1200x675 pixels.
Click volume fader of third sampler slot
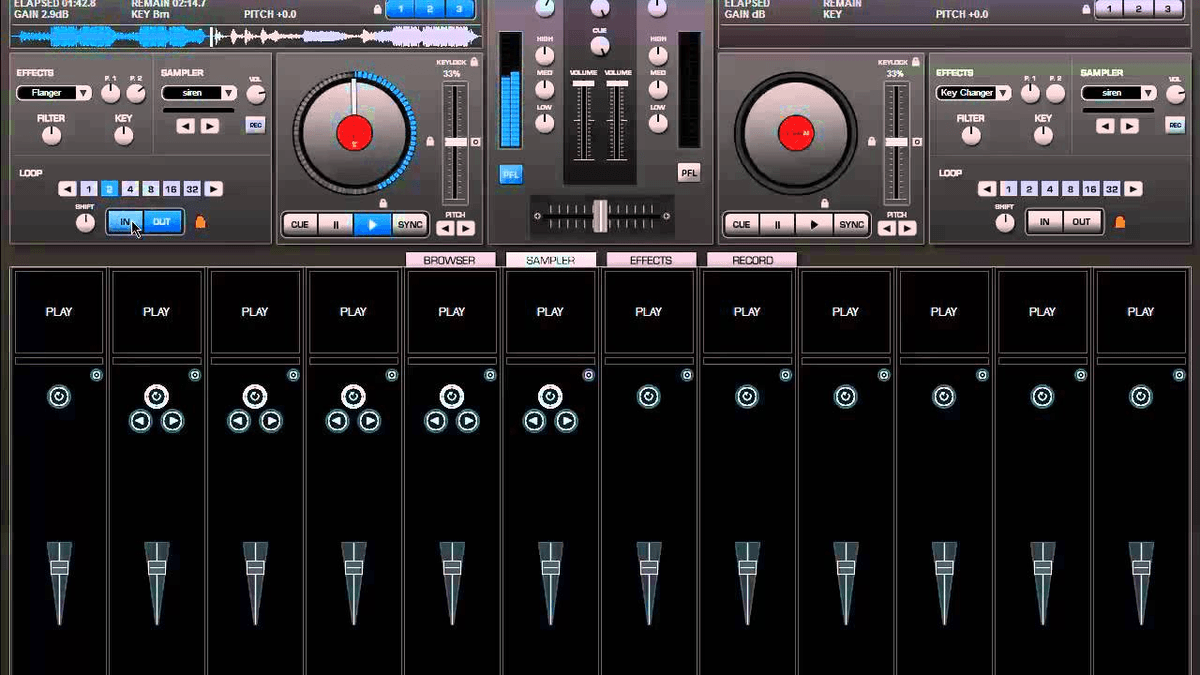pyautogui.click(x=255, y=566)
